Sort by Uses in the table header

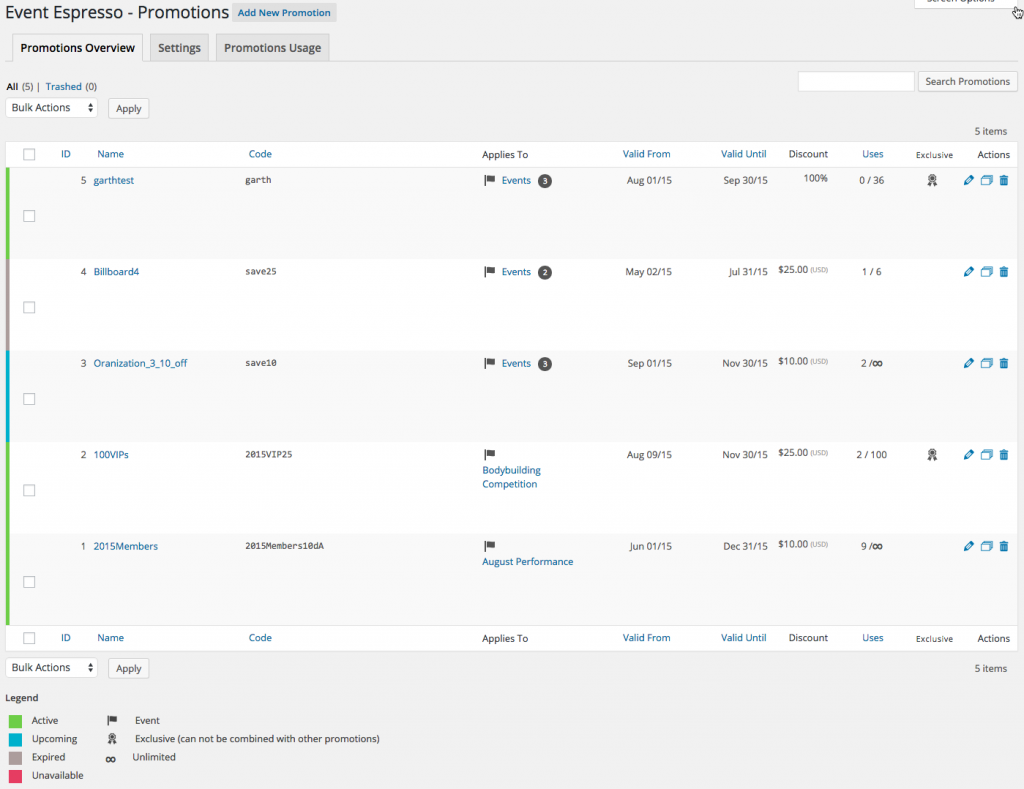pos(872,154)
